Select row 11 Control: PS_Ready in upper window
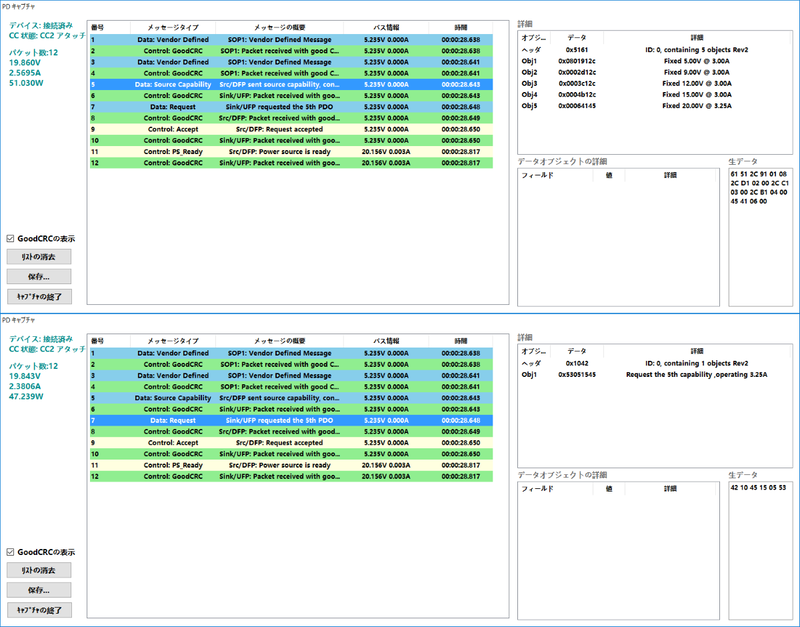Viewport: 800px width, 627px height. pos(291,152)
